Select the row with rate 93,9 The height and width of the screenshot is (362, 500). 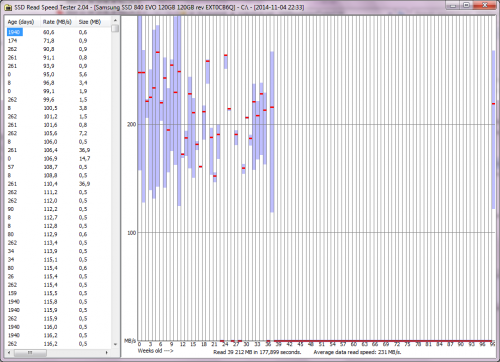[x=58, y=66]
